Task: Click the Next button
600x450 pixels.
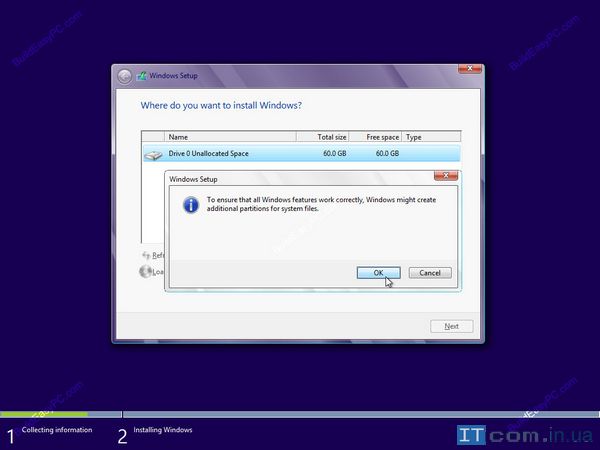Action: pyautogui.click(x=451, y=326)
